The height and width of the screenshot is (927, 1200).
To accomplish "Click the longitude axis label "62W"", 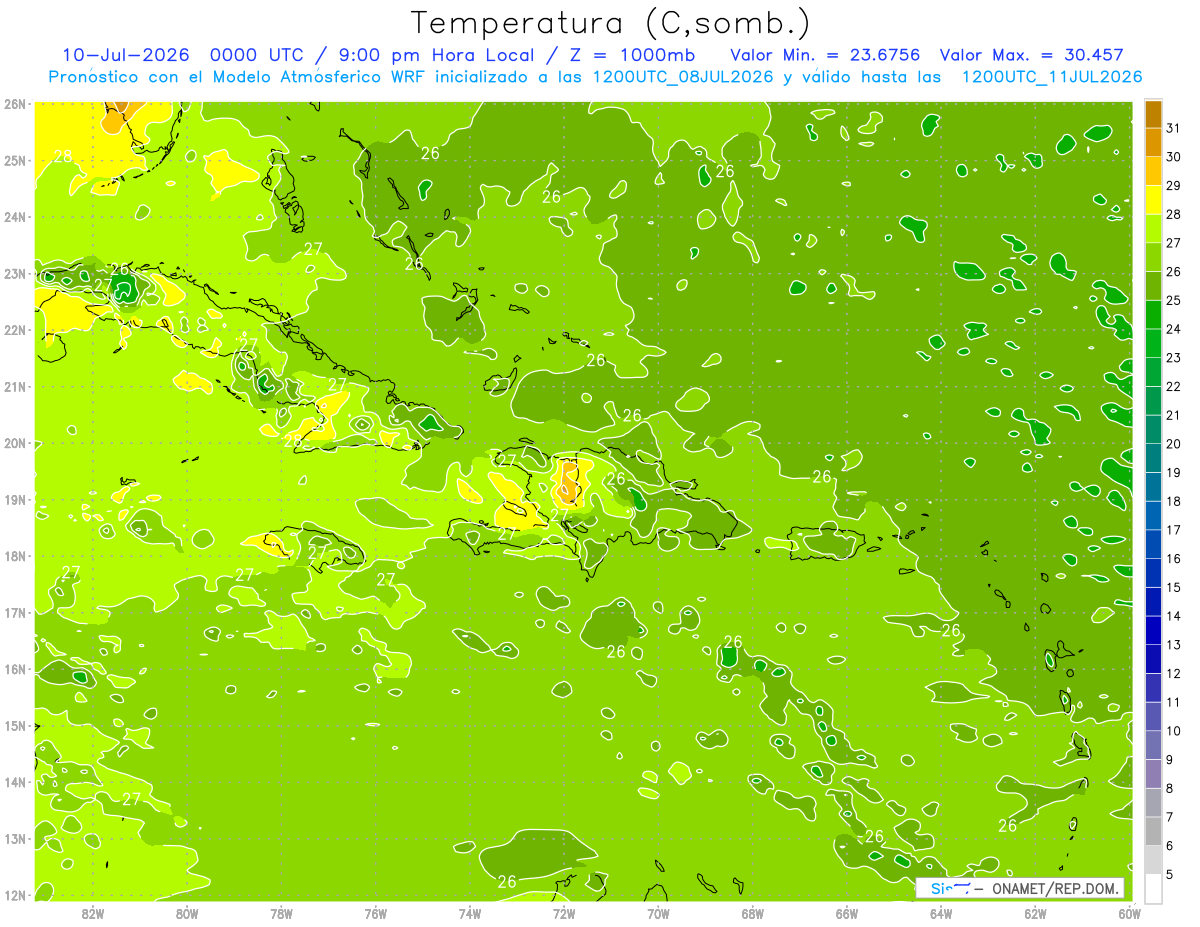I will pyautogui.click(x=1035, y=913).
